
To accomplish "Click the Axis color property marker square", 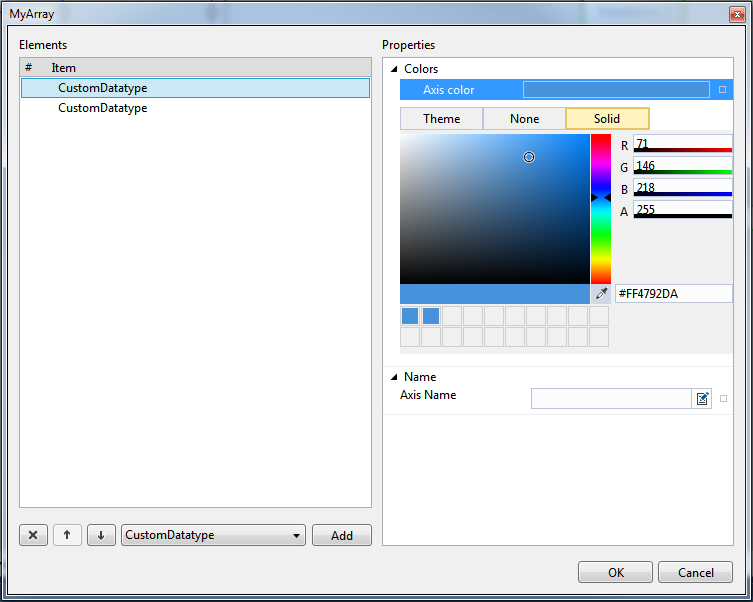I will (722, 90).
